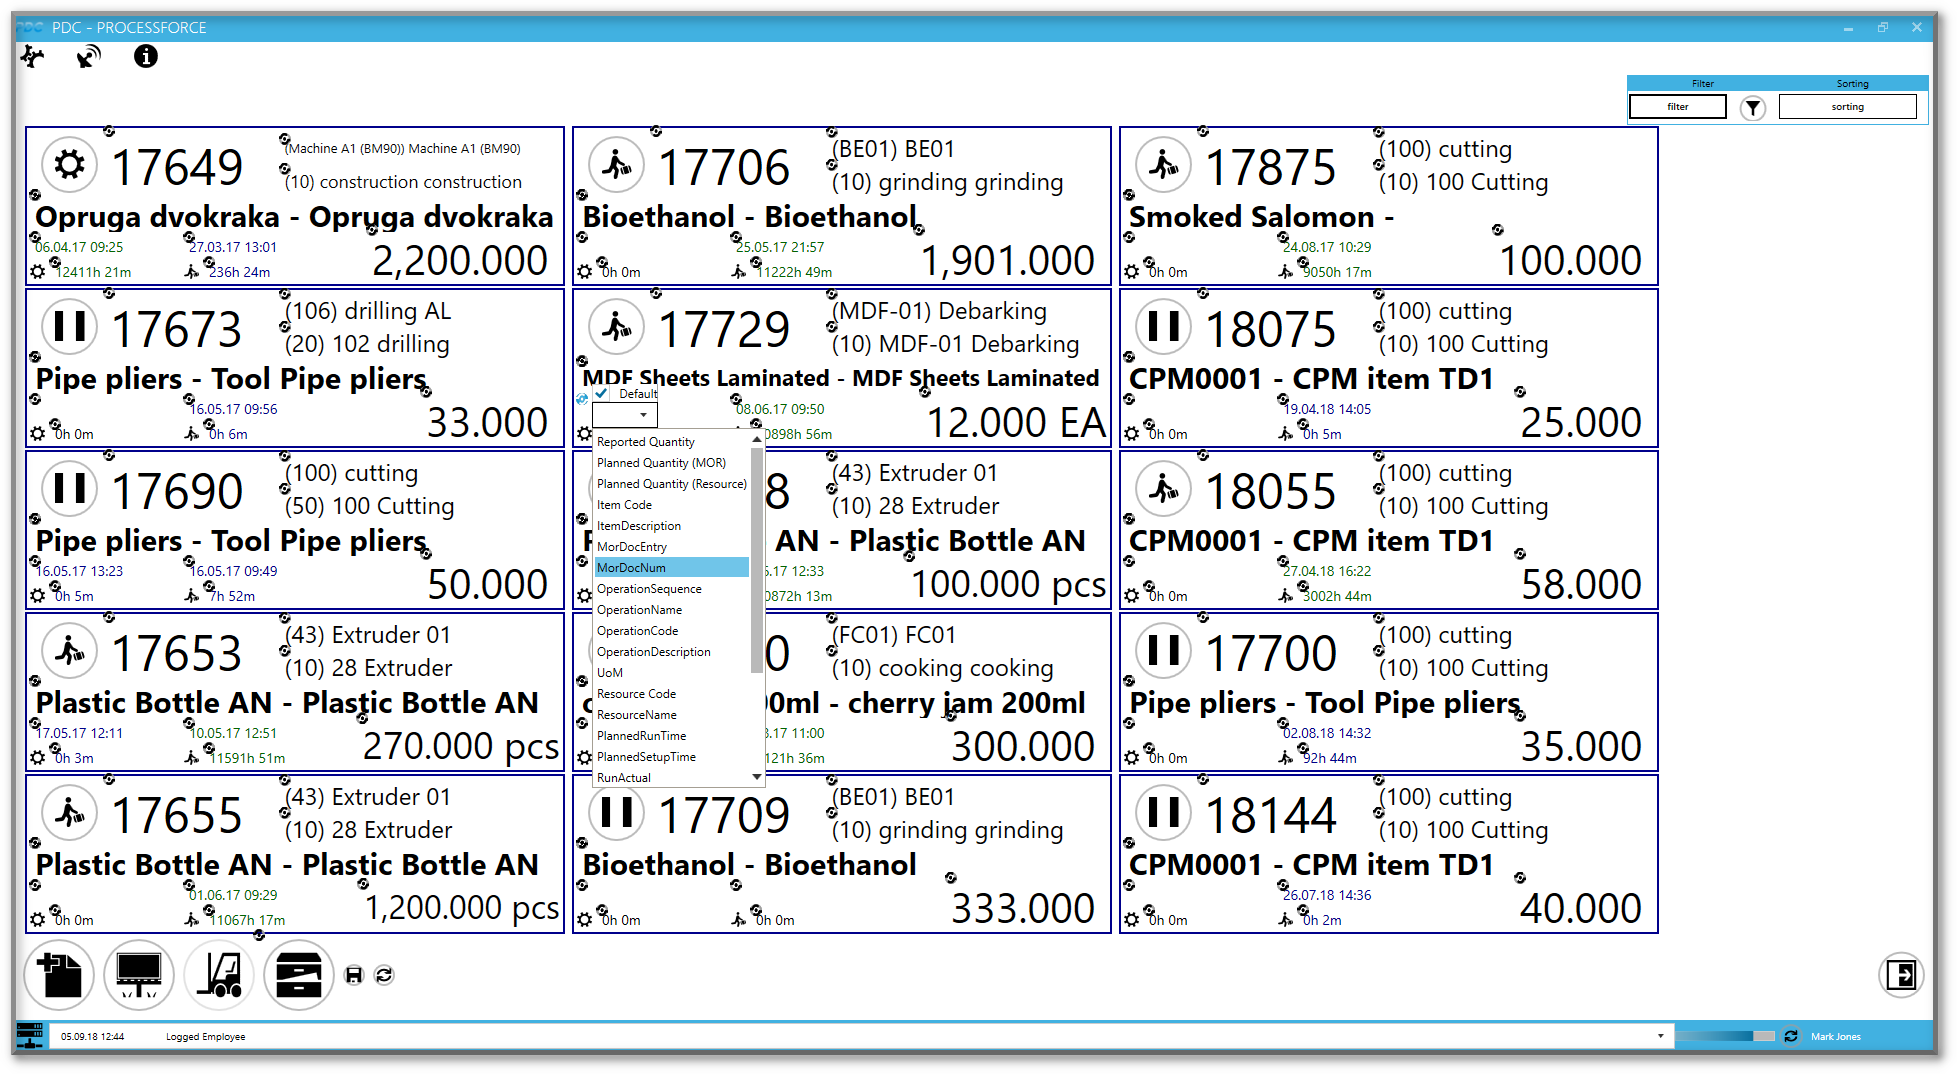1957x1074 pixels.
Task: Click the Mark Jones user label
Action: [x=1836, y=1037]
